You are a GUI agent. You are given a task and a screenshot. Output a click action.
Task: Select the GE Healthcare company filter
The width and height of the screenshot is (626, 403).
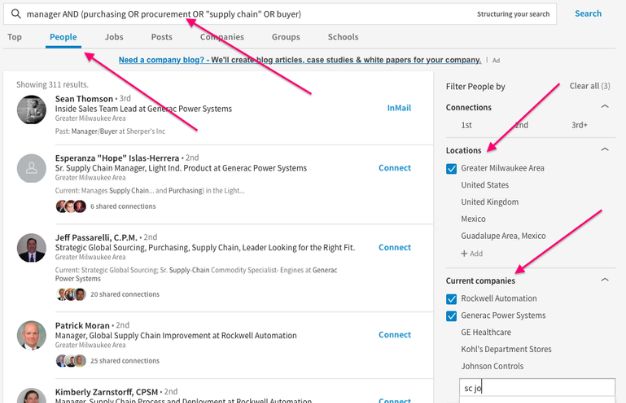pyautogui.click(x=486, y=332)
